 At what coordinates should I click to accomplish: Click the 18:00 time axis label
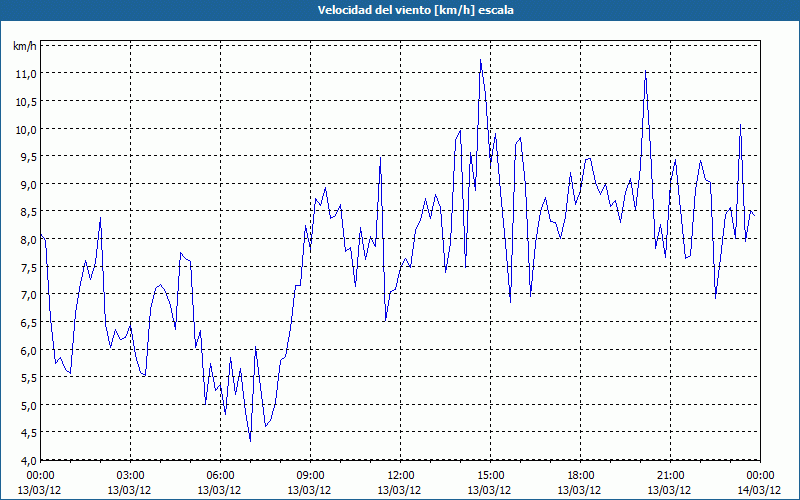click(x=580, y=476)
